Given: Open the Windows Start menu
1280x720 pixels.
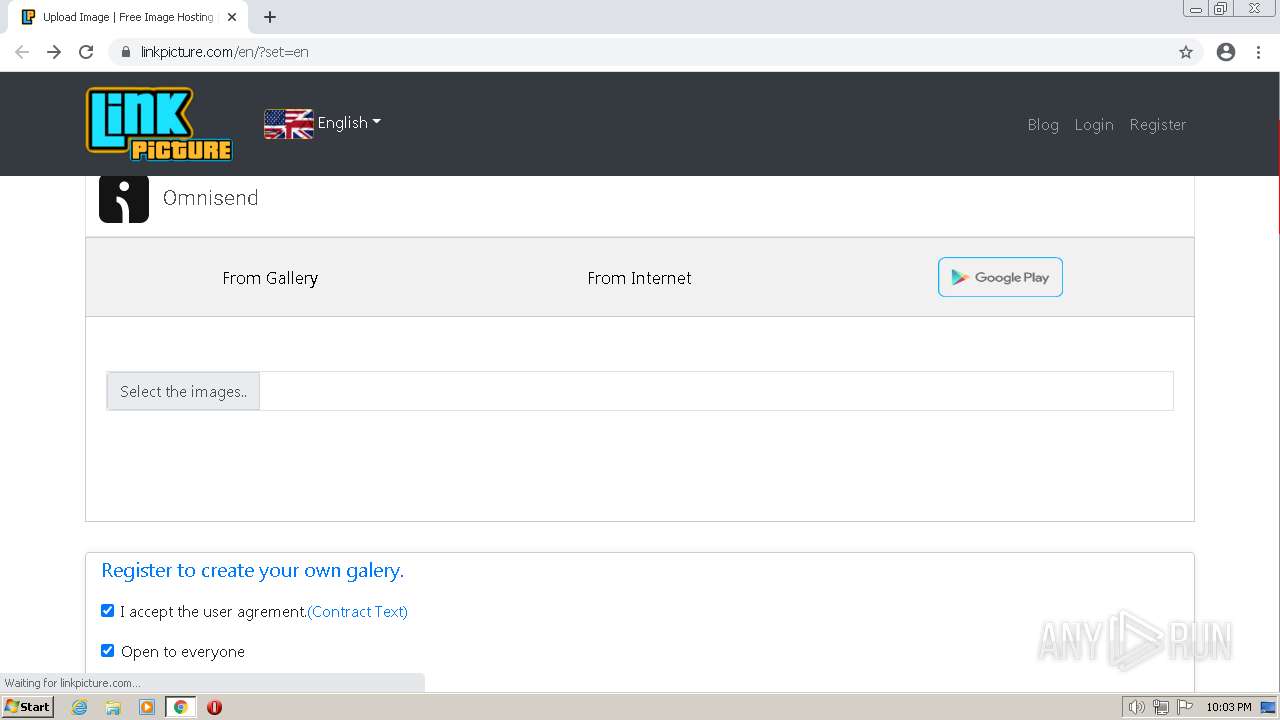Looking at the screenshot, I should coord(28,707).
